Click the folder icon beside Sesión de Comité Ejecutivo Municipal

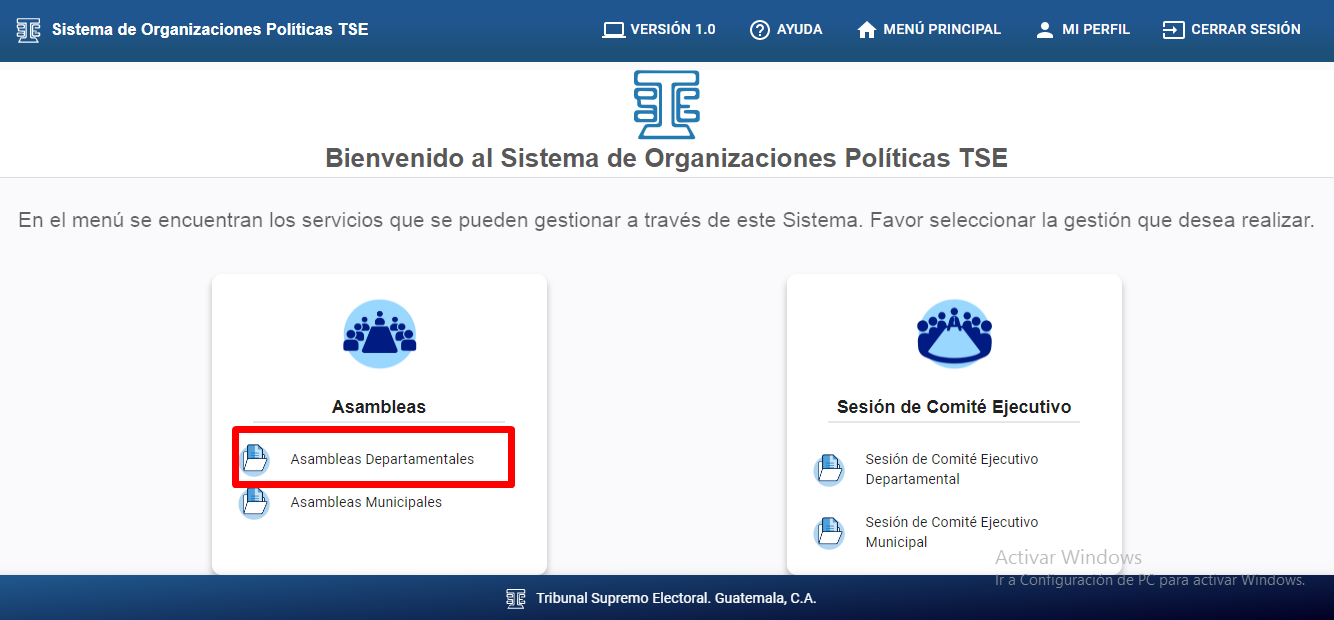pos(829,532)
